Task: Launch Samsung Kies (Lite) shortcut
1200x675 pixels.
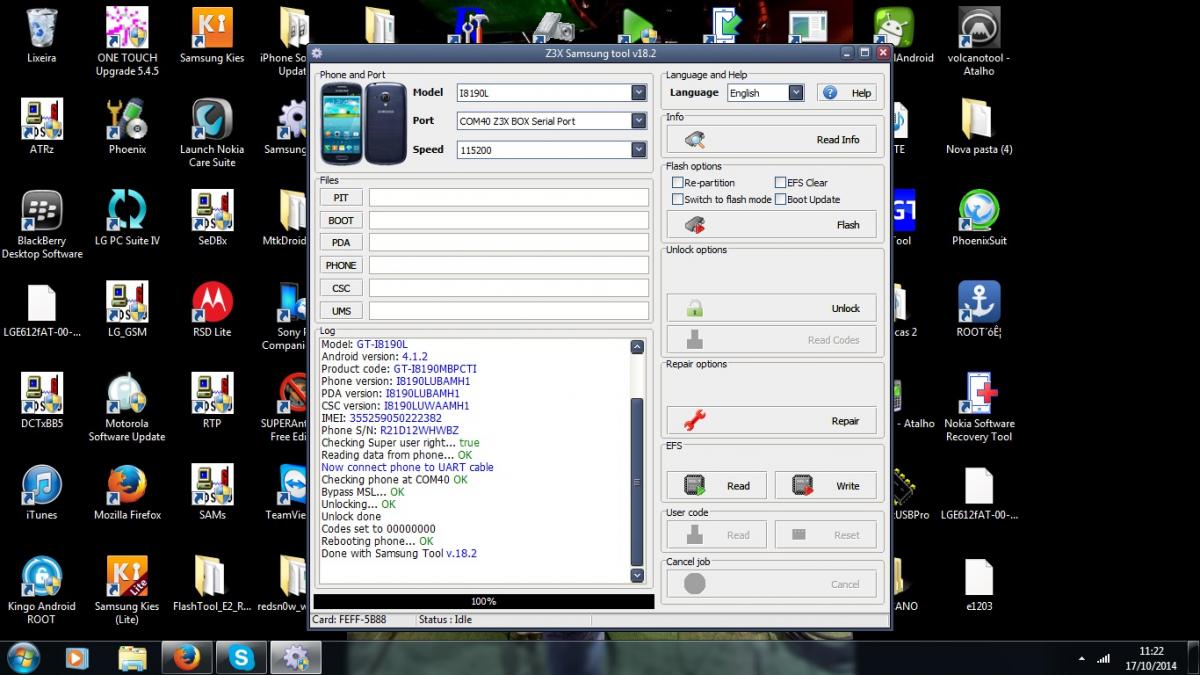Action: [127, 591]
